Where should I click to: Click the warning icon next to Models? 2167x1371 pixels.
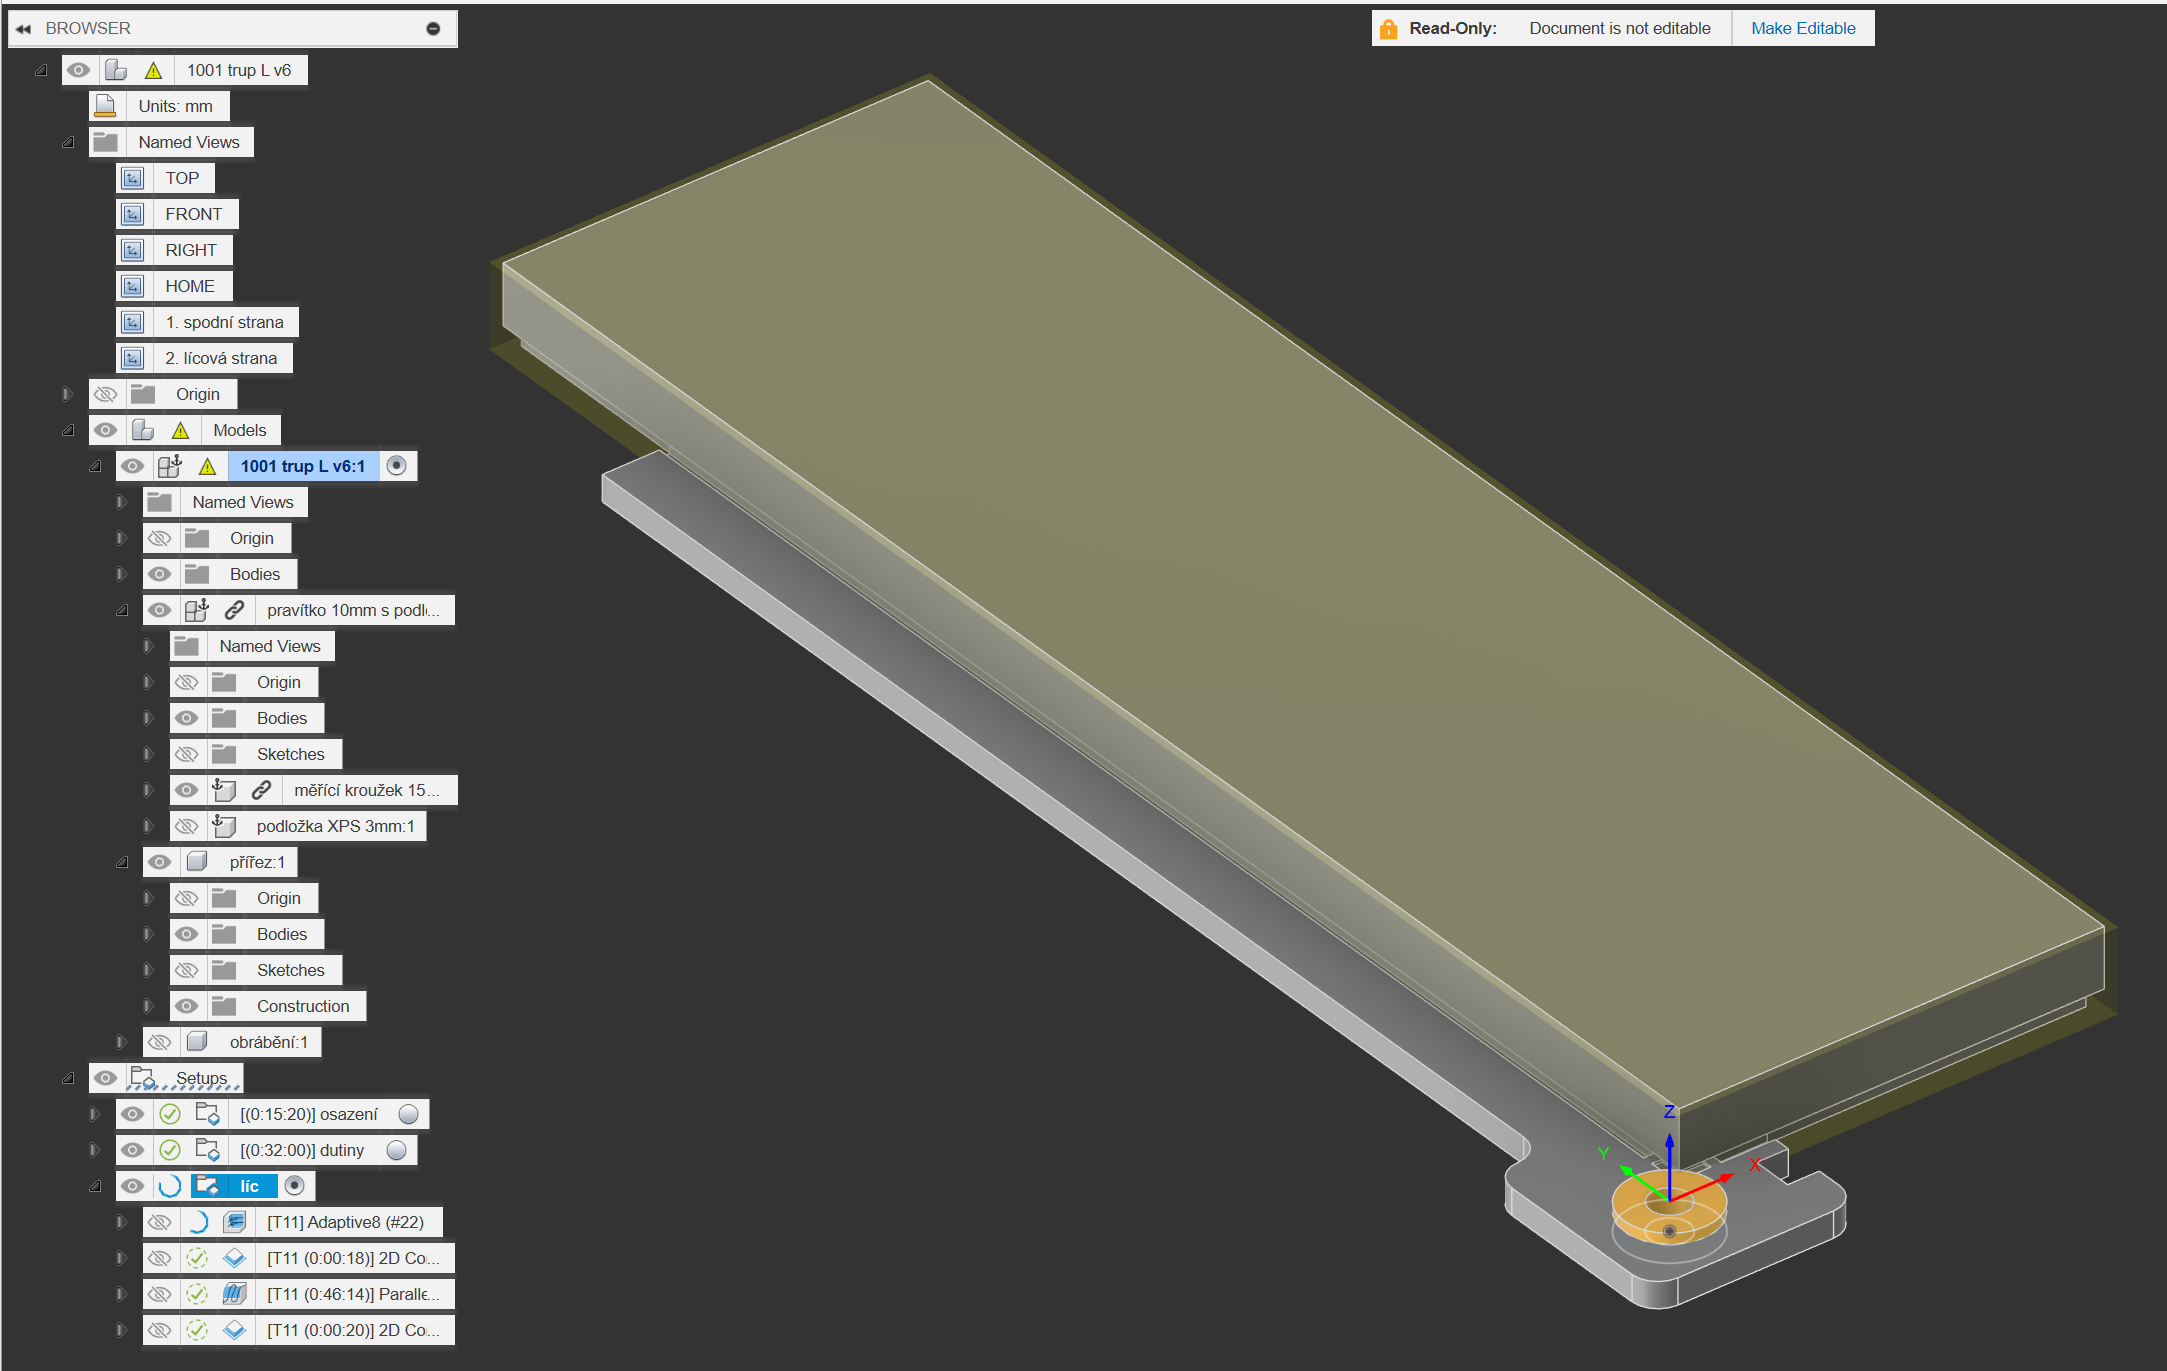pyautogui.click(x=180, y=431)
